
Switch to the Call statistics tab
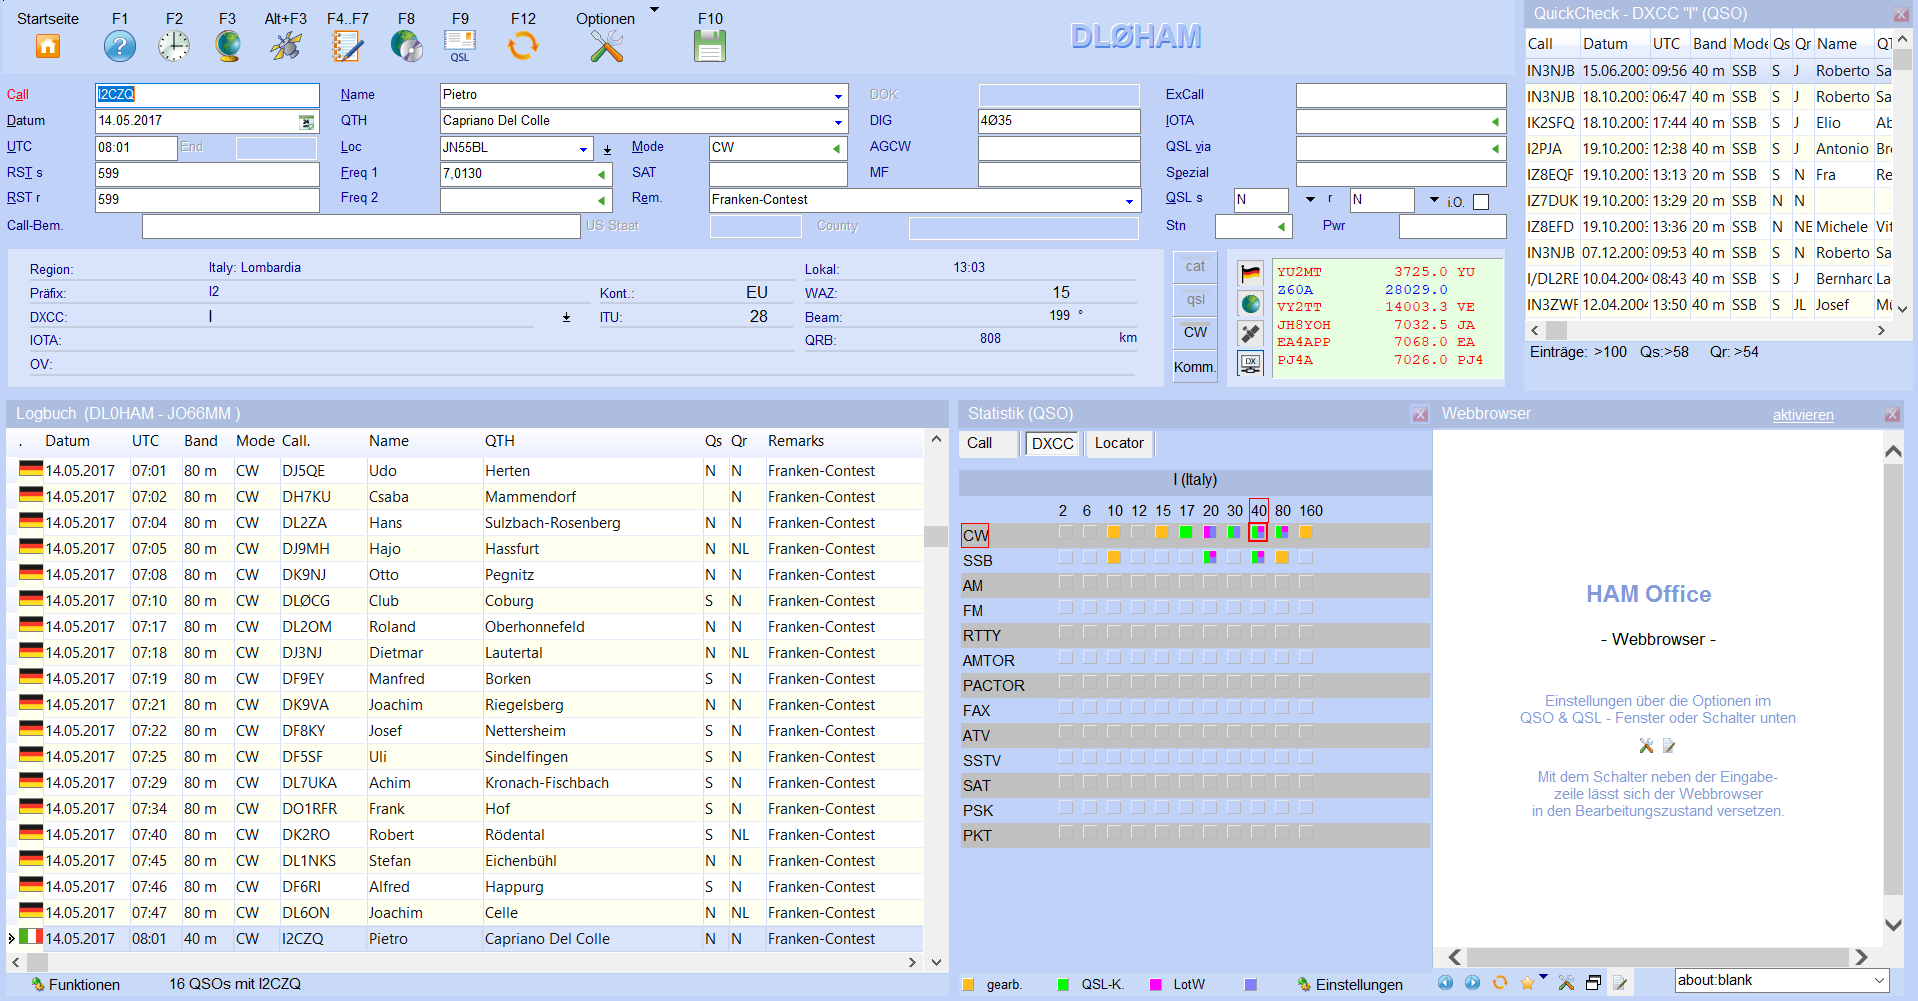click(989, 443)
